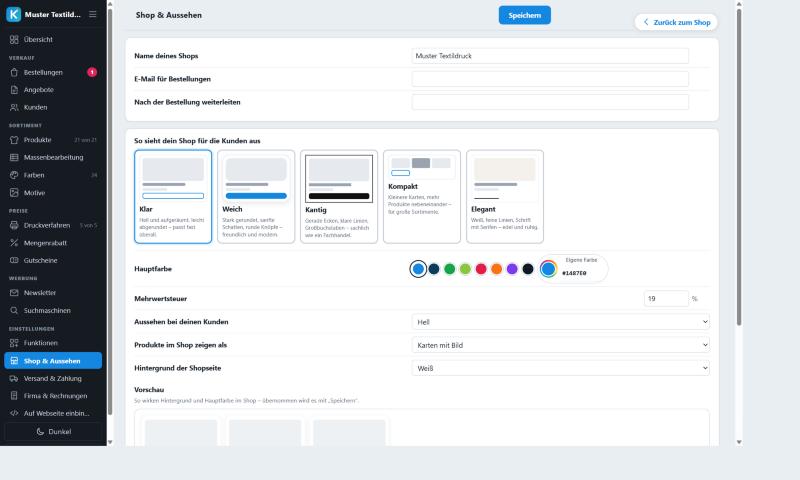
Task: Pick the black Hauptfarbe swatch
Action: point(528,269)
